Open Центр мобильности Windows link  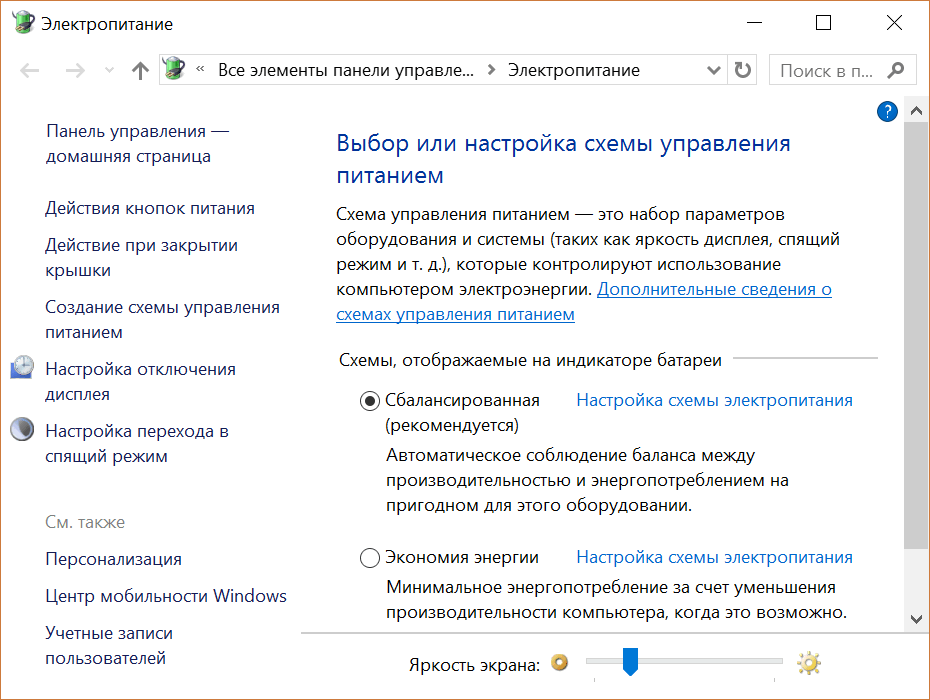tap(166, 596)
